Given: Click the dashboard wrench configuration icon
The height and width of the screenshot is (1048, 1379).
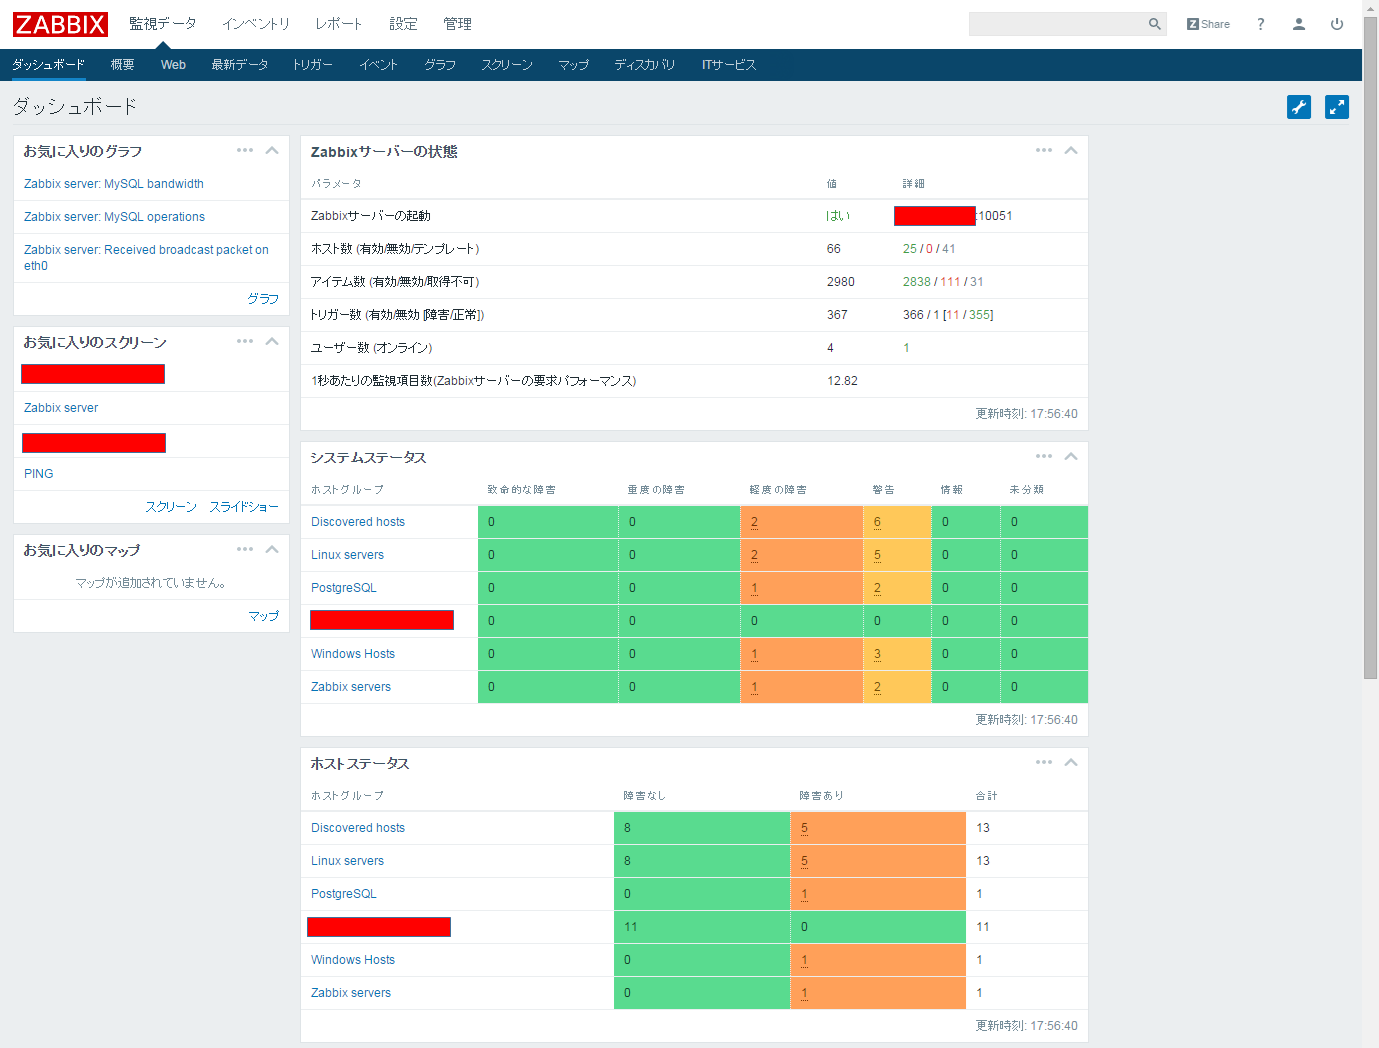Looking at the screenshot, I should (x=1299, y=107).
